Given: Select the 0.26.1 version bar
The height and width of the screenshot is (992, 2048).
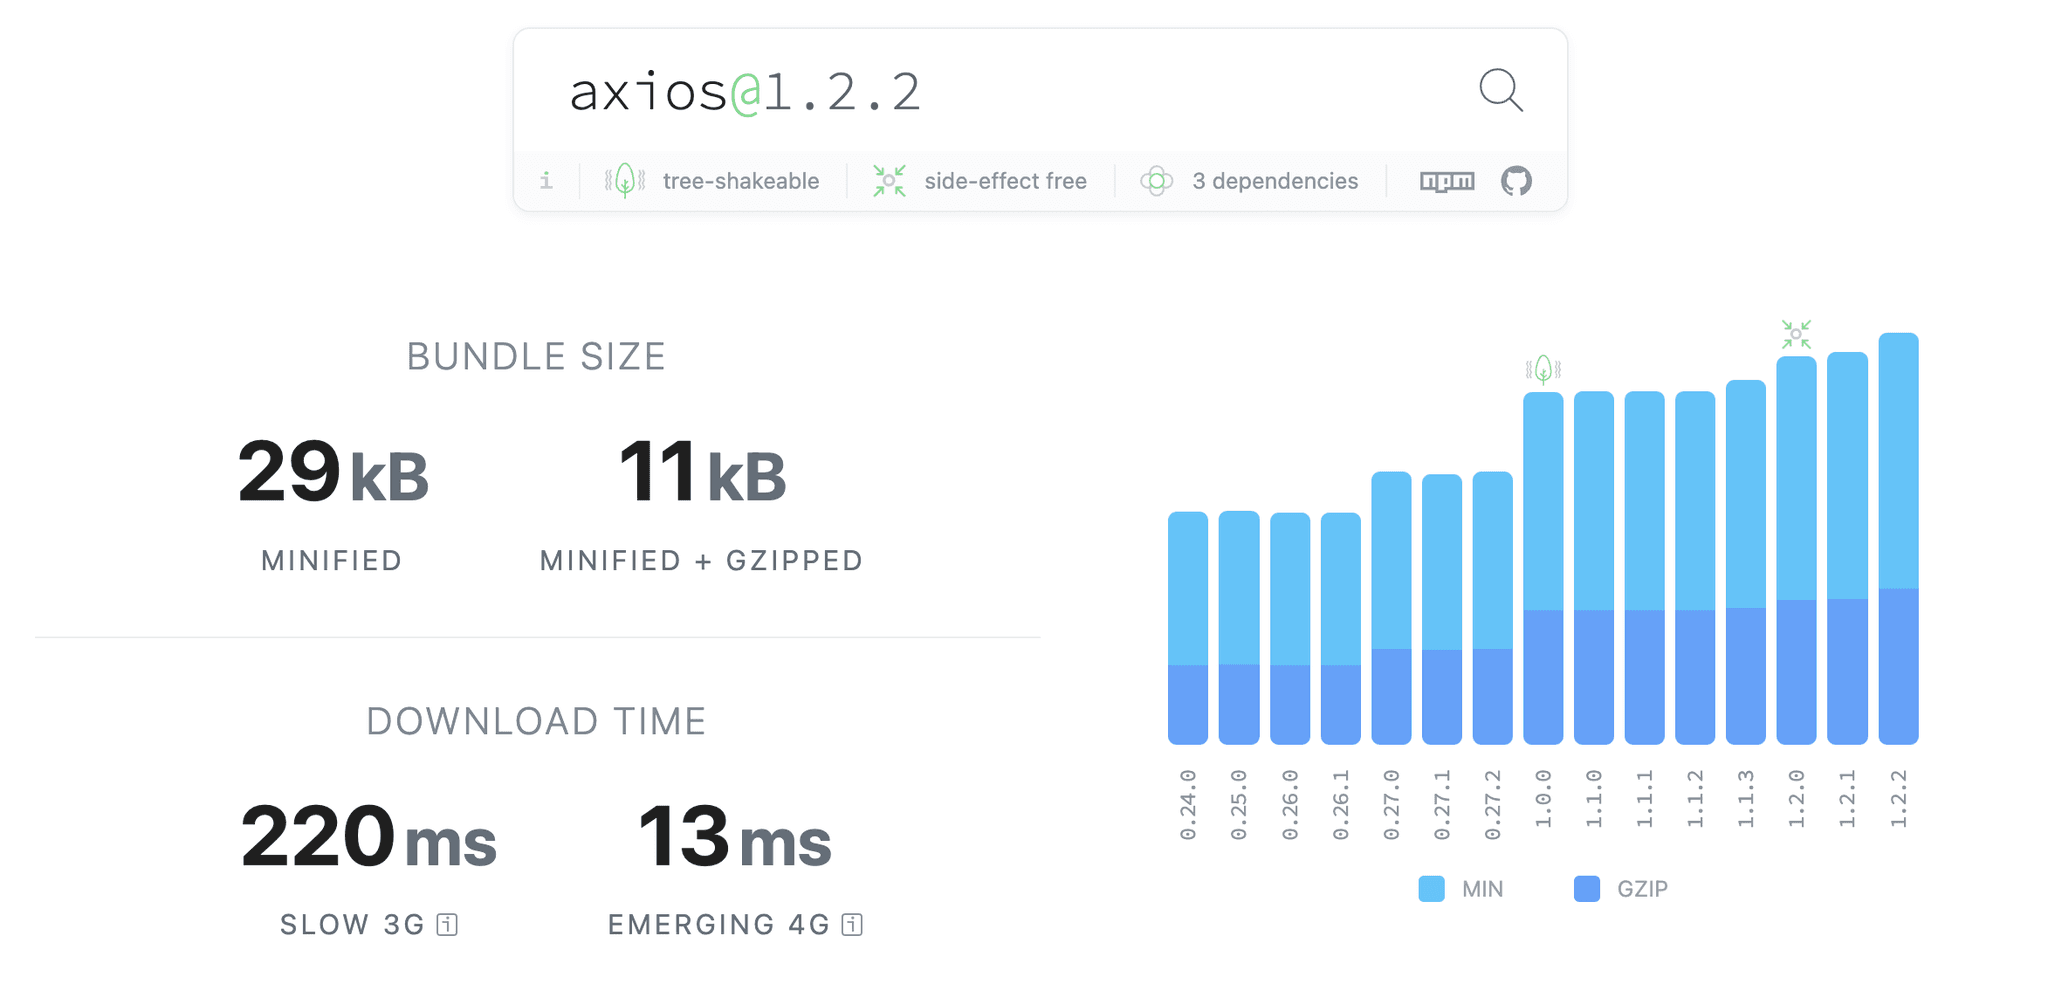Looking at the screenshot, I should point(1340,629).
